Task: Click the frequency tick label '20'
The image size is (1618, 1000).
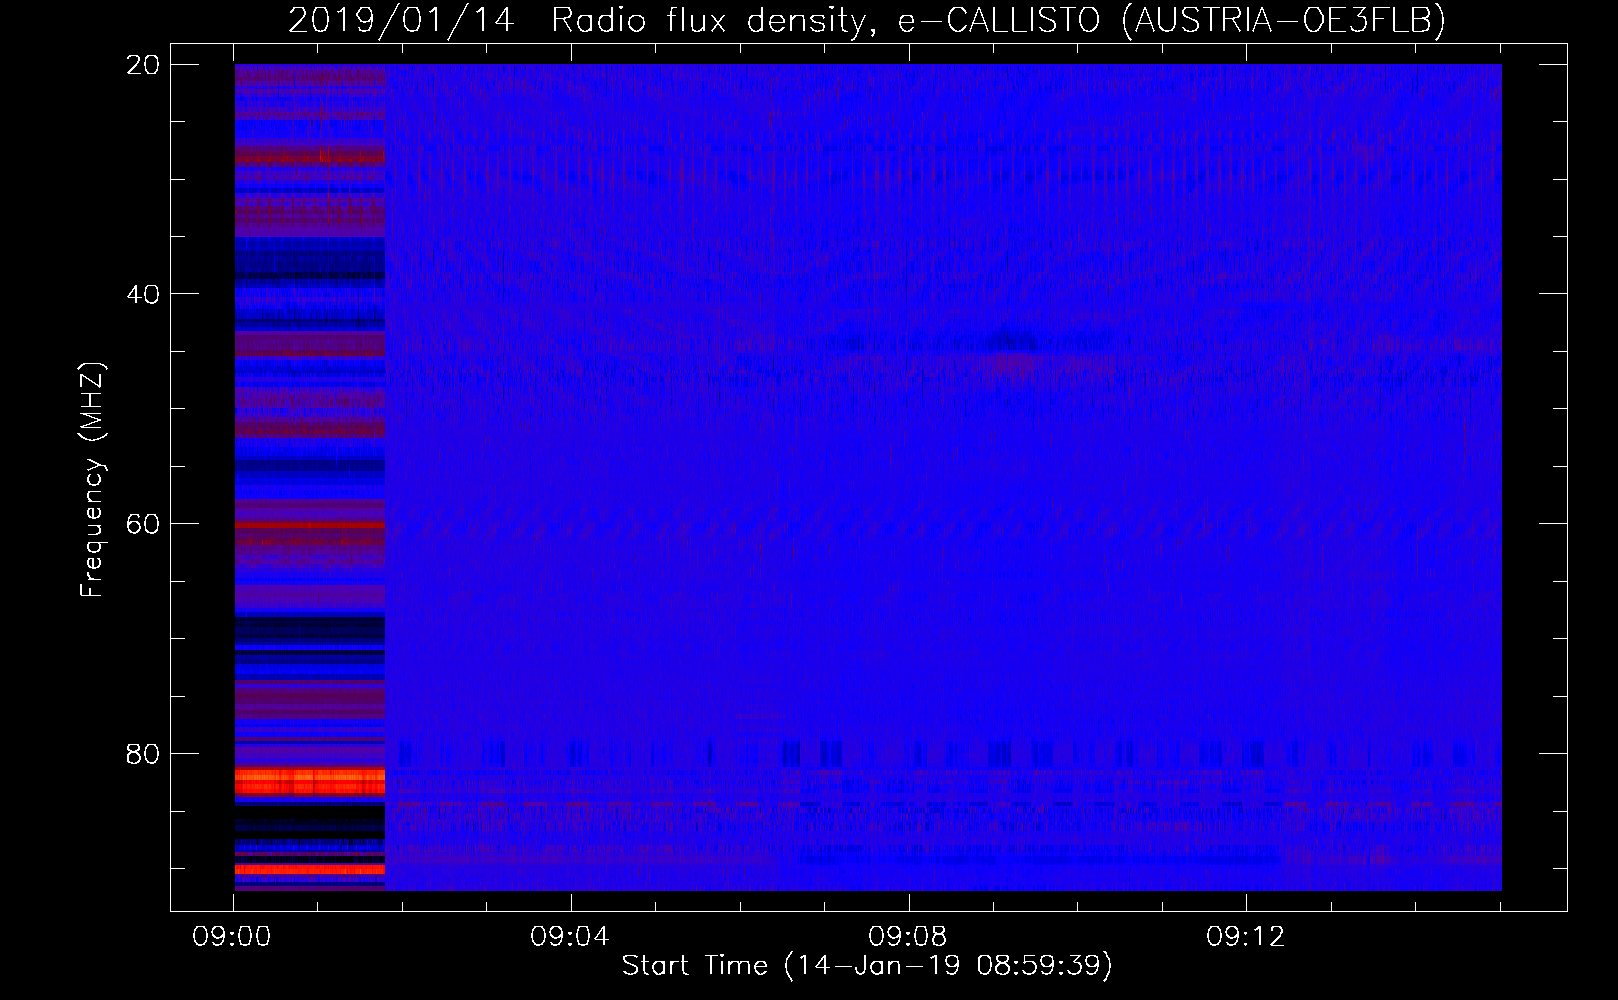Action: coord(143,65)
